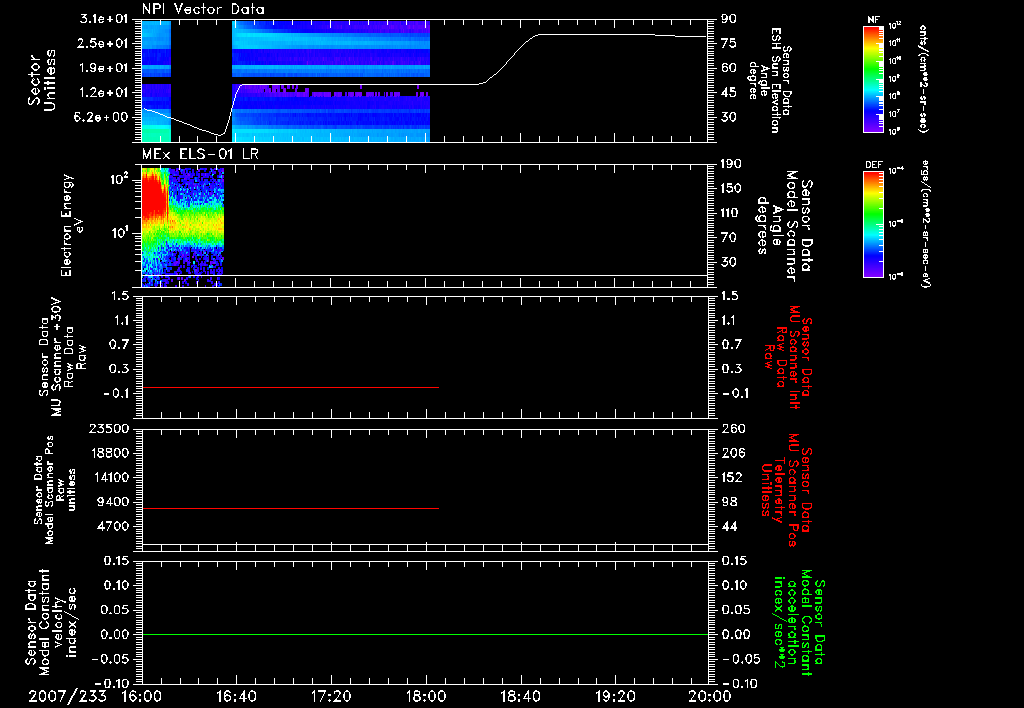Click the red trace in MU Scanner +30V panel
The height and width of the screenshot is (708, 1024).
[x=290, y=387]
